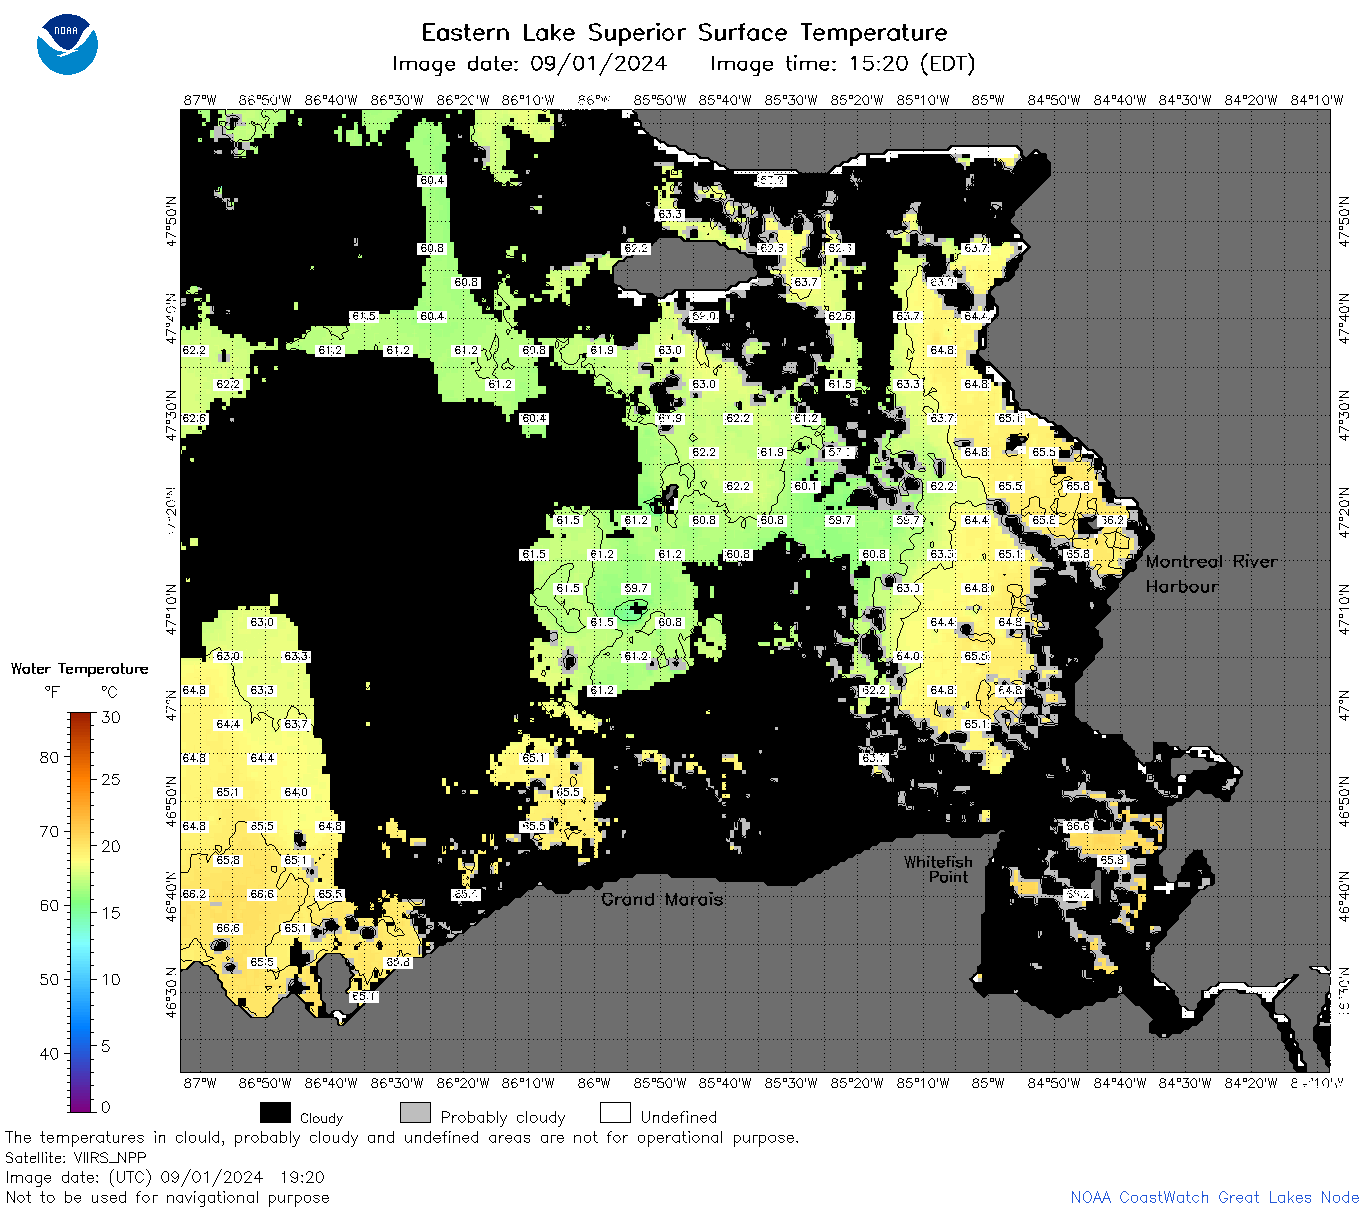Viewport: 1370px width, 1213px height.
Task: Click the 'Grand Marais' place label
Action: (x=662, y=899)
